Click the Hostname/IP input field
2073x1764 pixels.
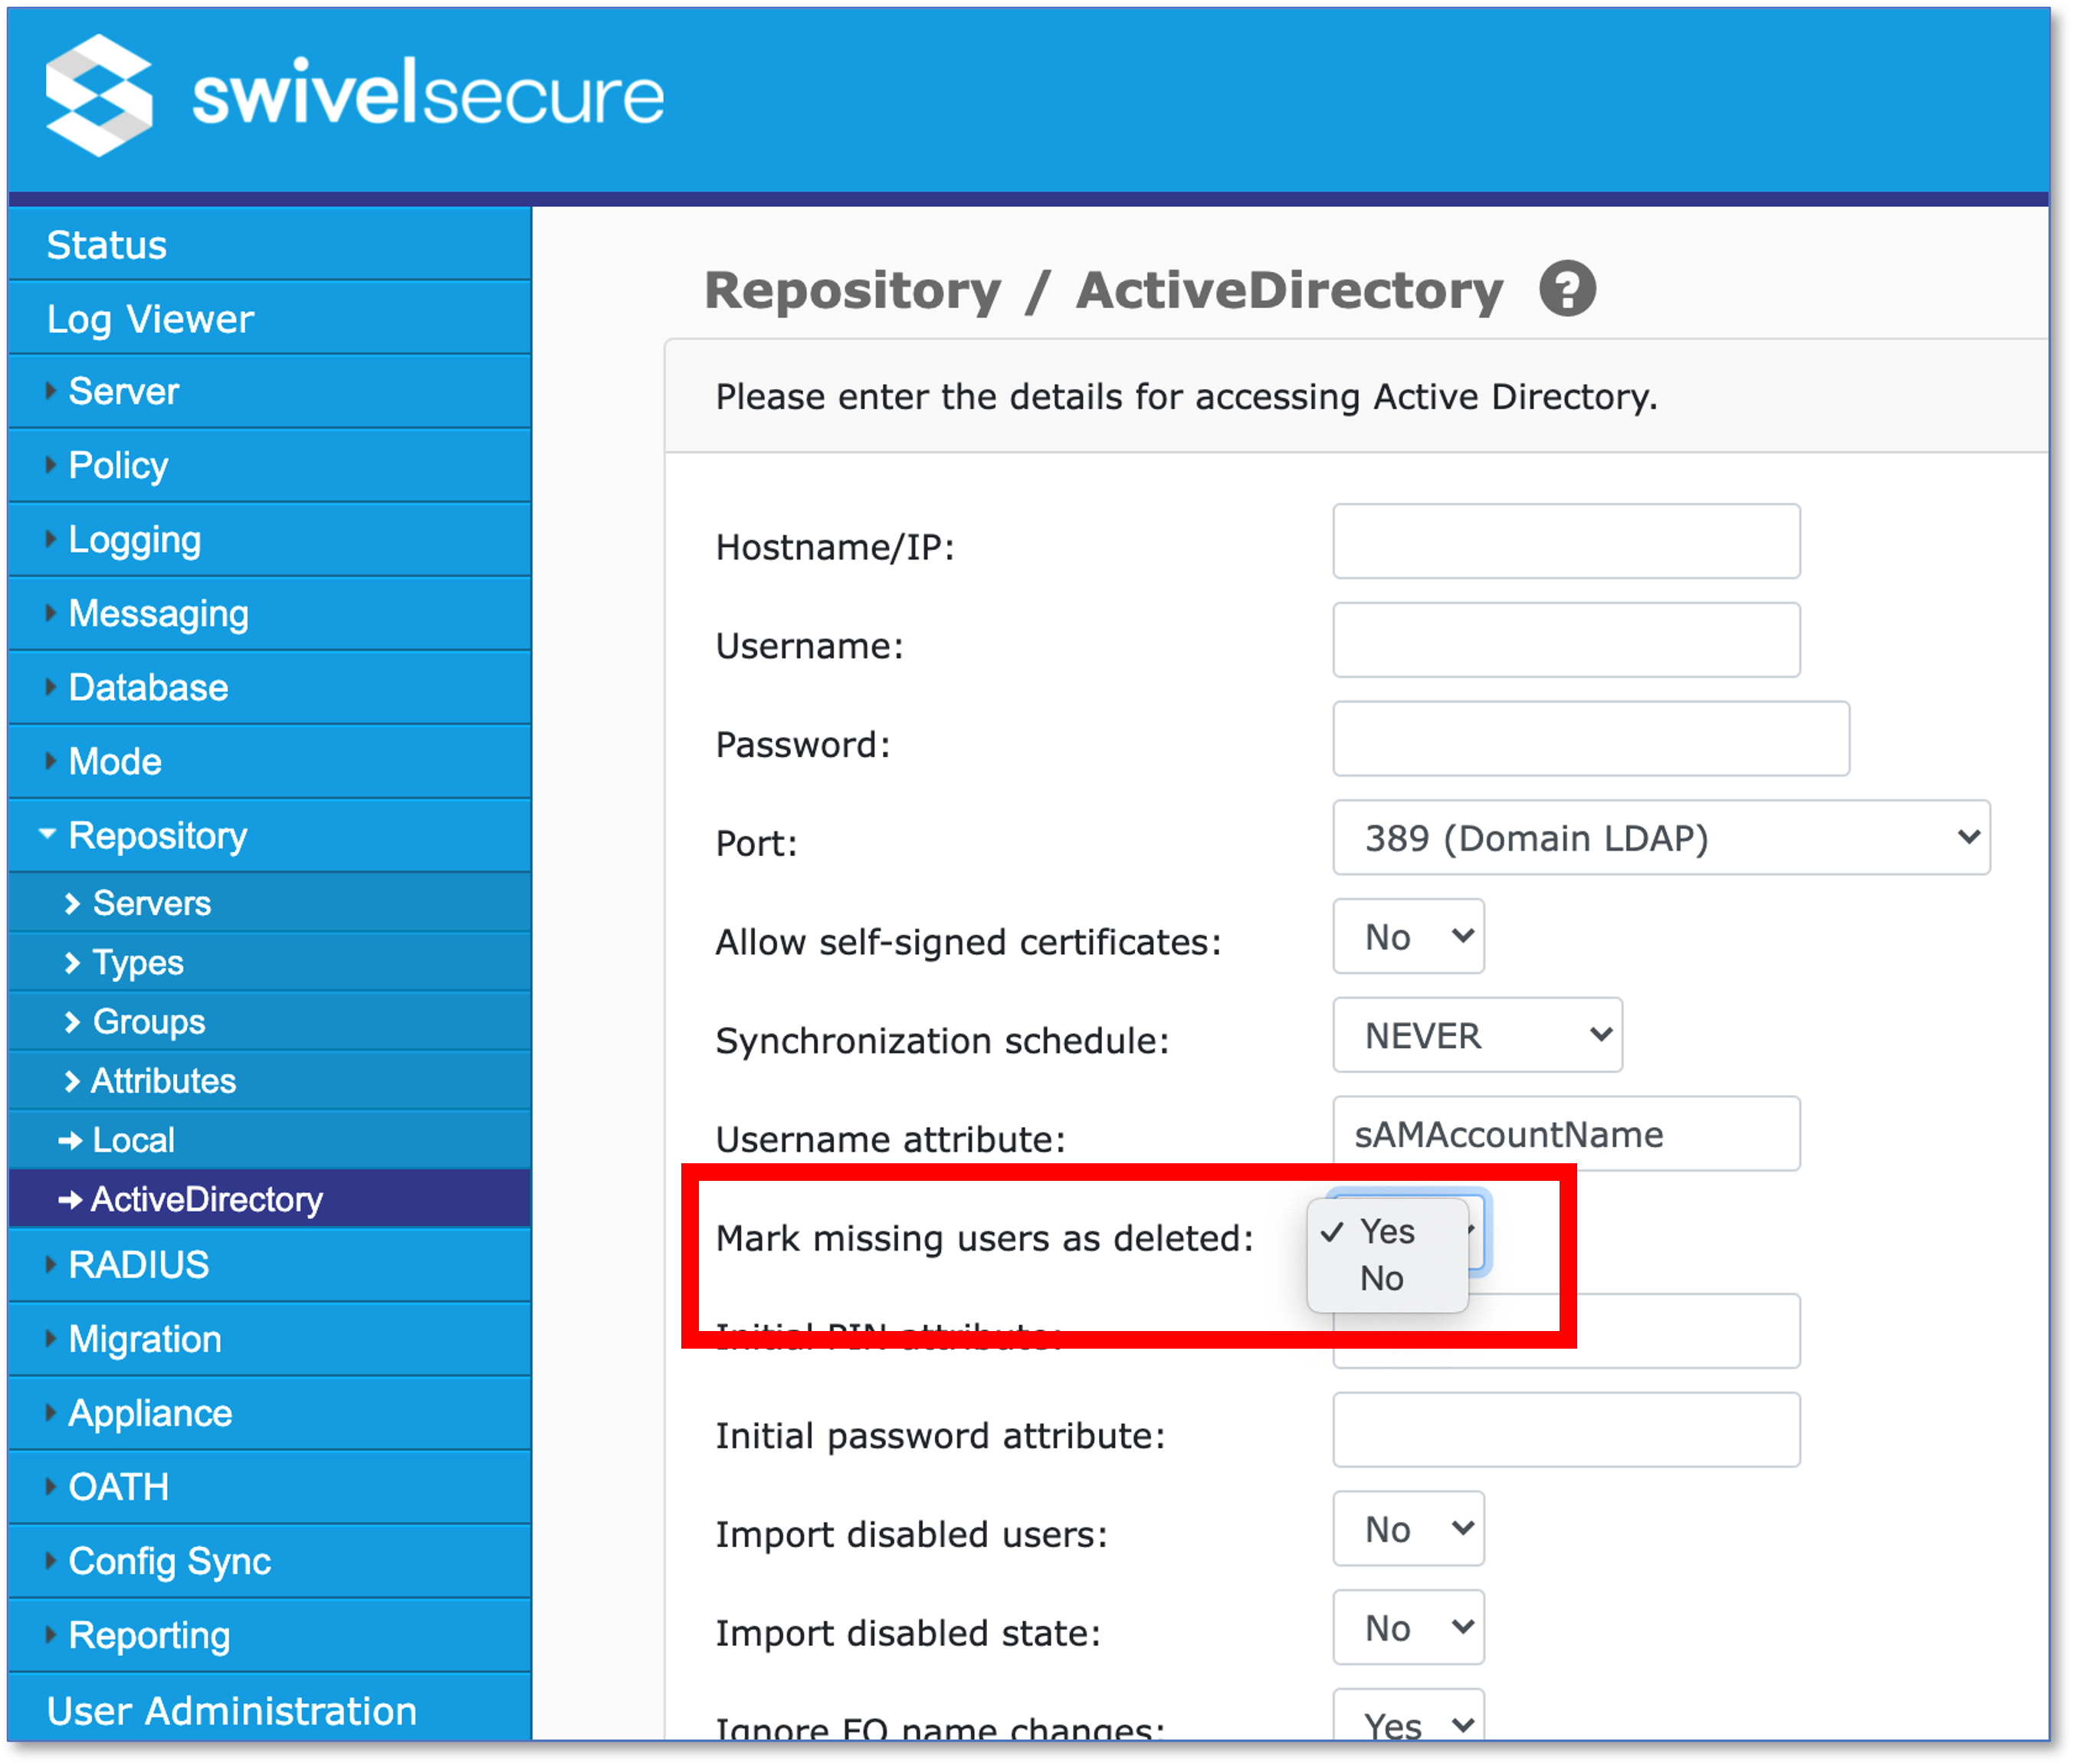point(1566,541)
